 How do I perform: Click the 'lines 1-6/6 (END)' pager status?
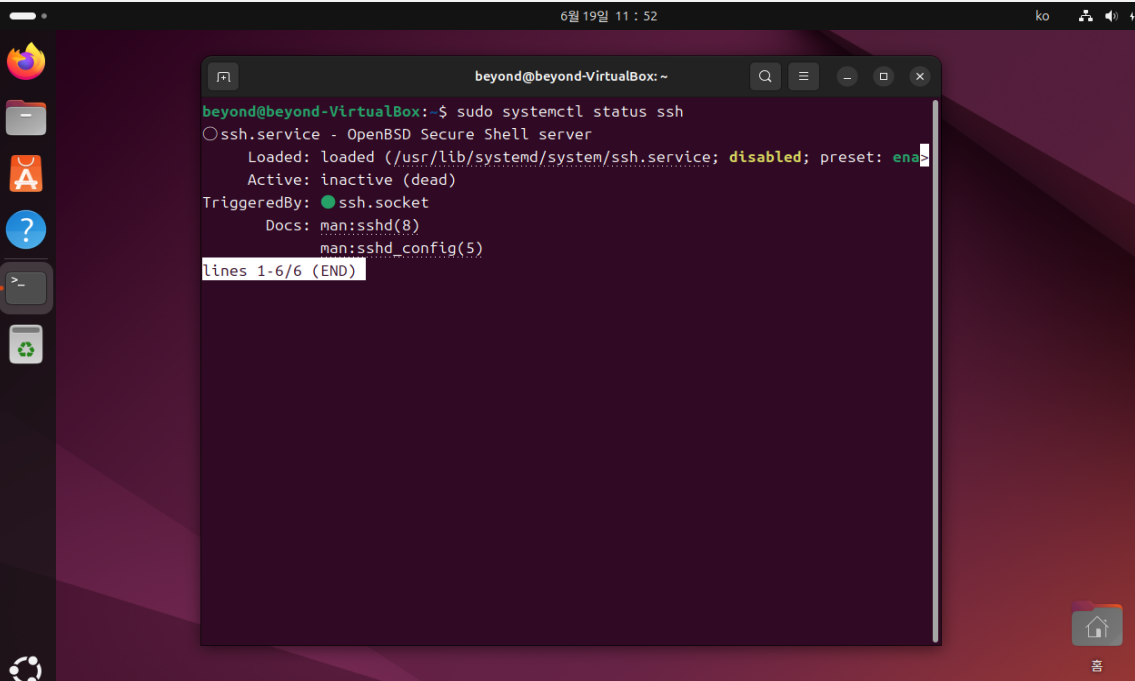(x=284, y=271)
